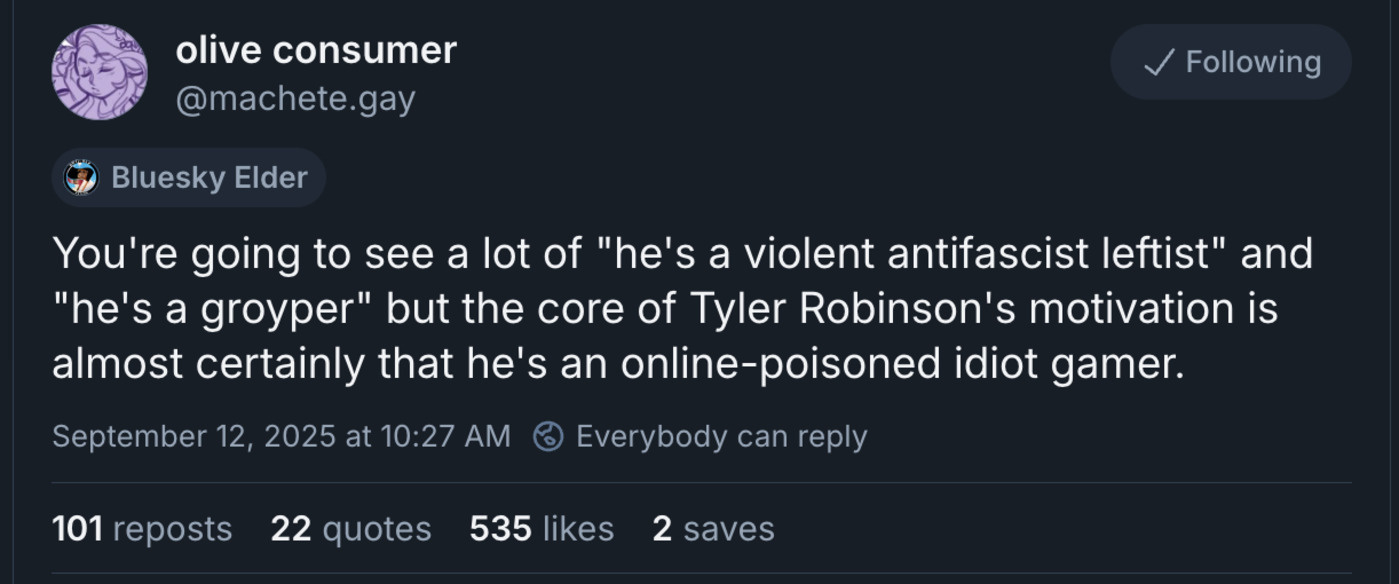Screen dimensions: 1399x584
Task: Click the globe reply-settings icon
Action: coord(548,436)
